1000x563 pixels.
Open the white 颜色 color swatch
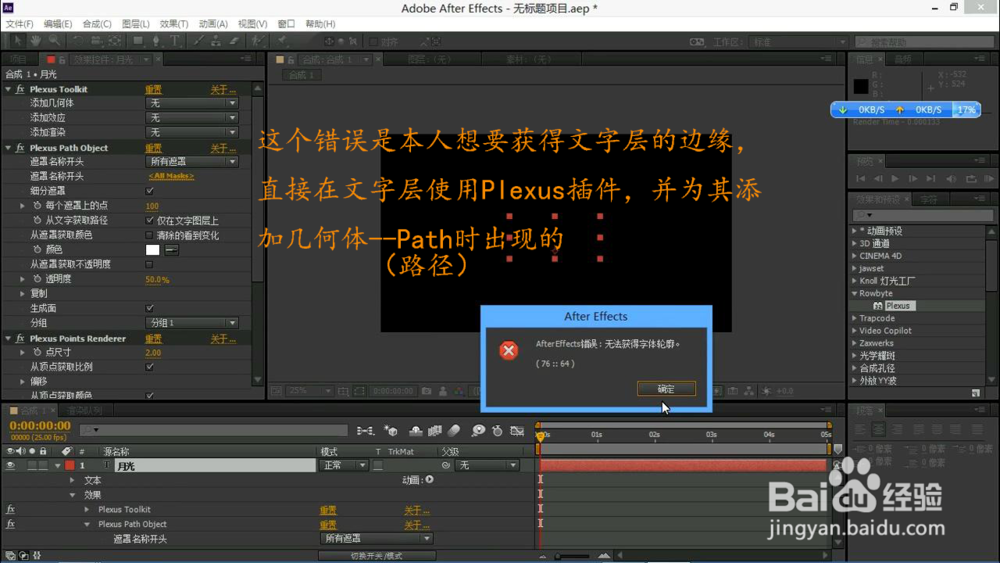pyautogui.click(x=152, y=250)
